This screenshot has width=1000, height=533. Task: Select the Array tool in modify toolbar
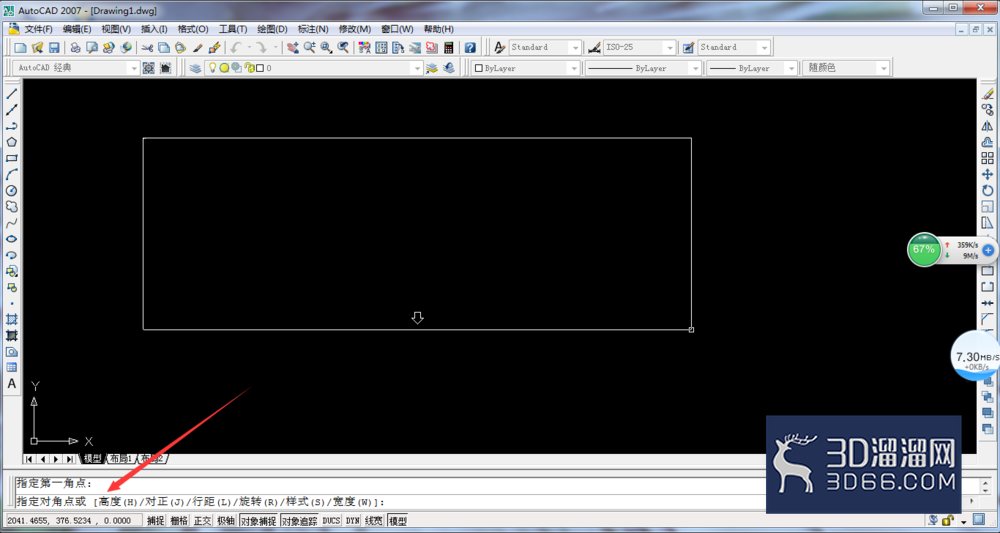point(987,158)
